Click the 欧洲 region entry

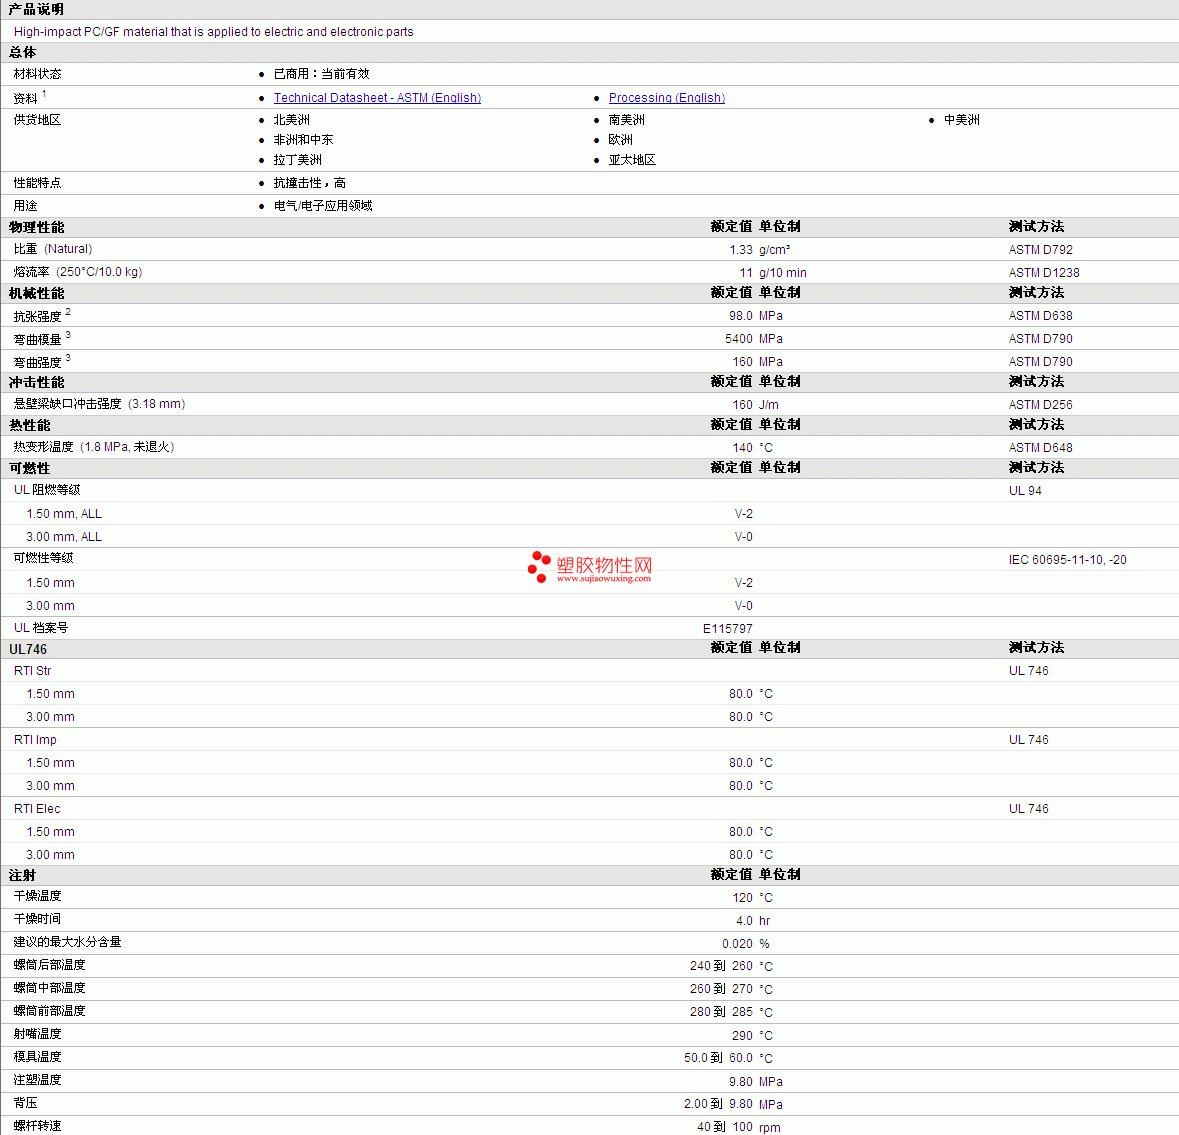(x=620, y=140)
